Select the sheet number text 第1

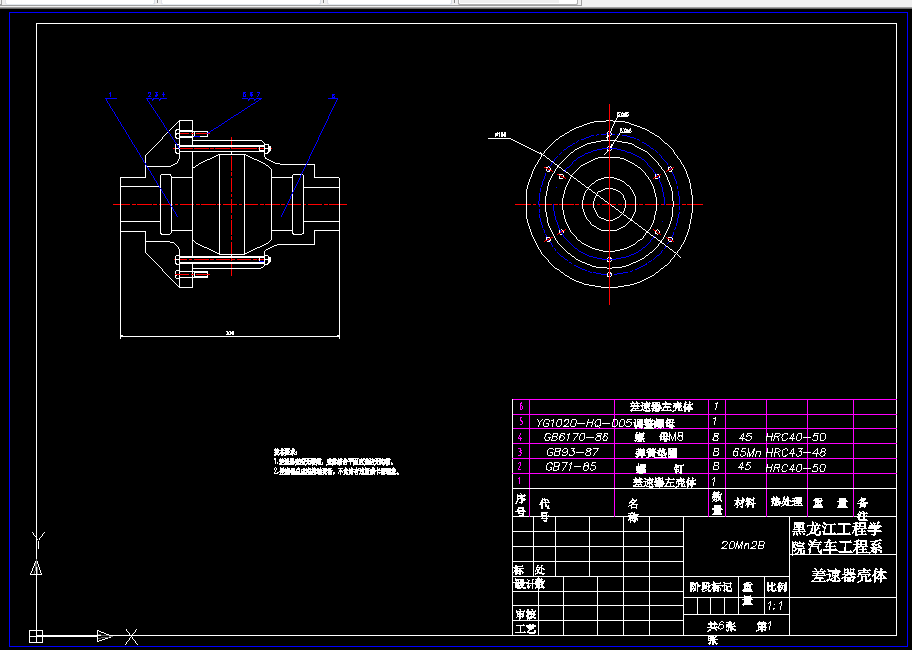[764, 627]
